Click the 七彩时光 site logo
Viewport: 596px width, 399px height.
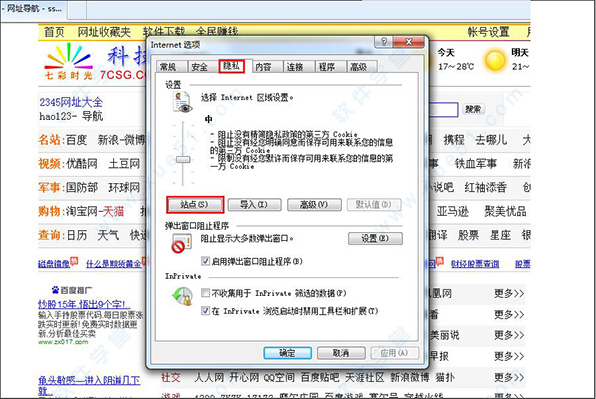68,61
